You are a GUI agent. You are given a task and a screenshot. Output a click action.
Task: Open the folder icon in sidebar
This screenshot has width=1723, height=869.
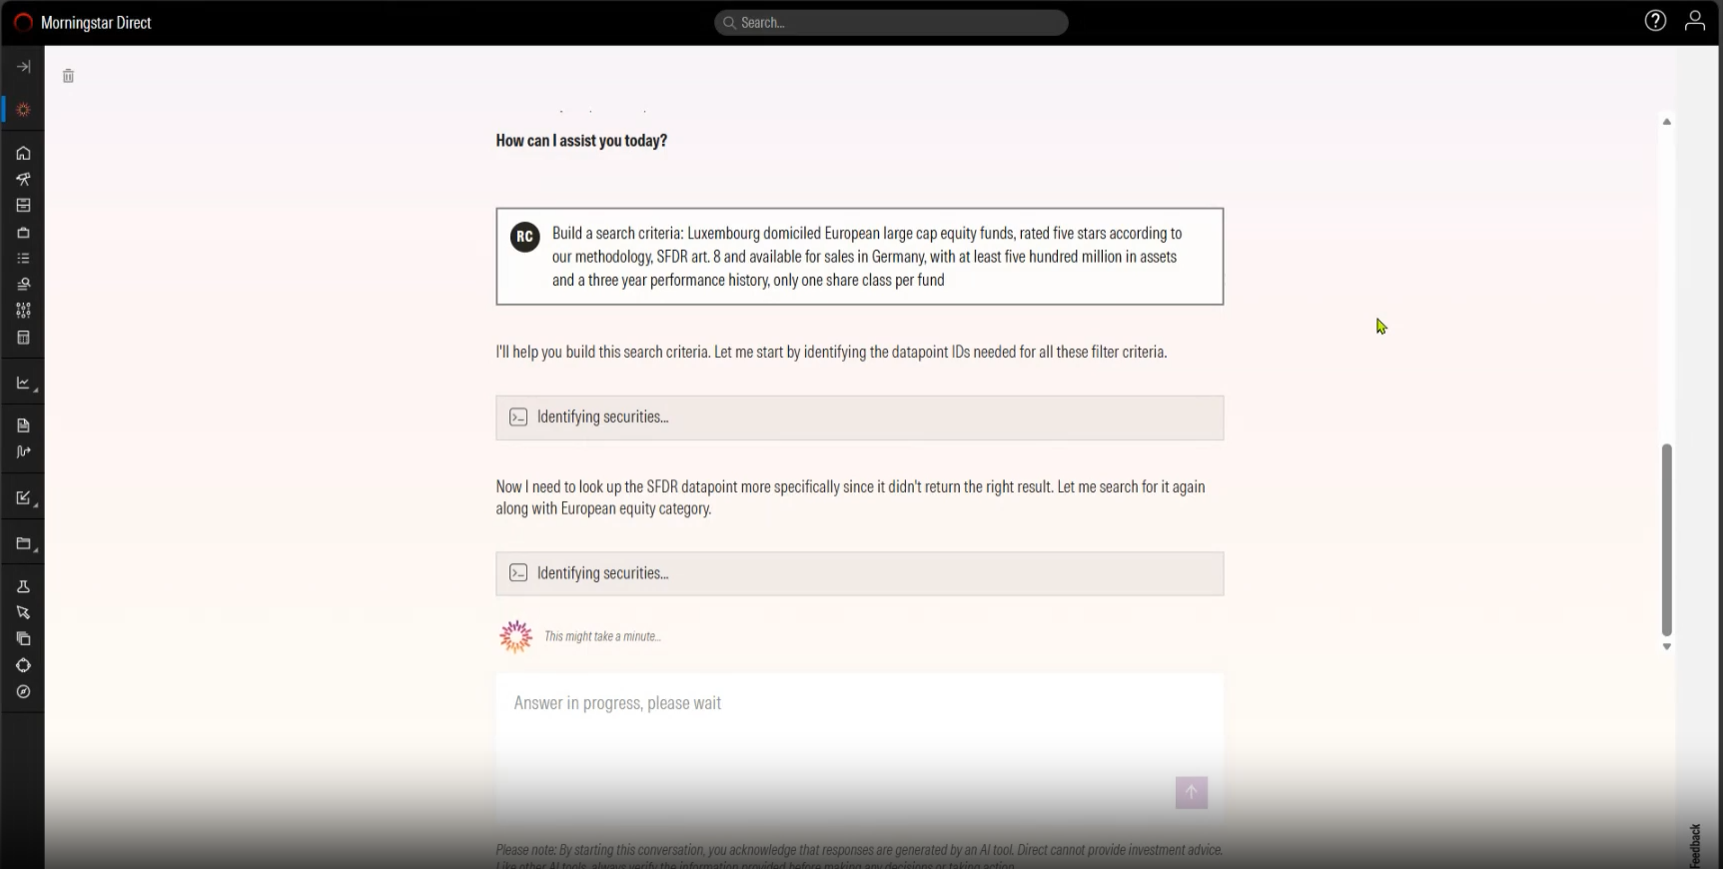tap(23, 544)
